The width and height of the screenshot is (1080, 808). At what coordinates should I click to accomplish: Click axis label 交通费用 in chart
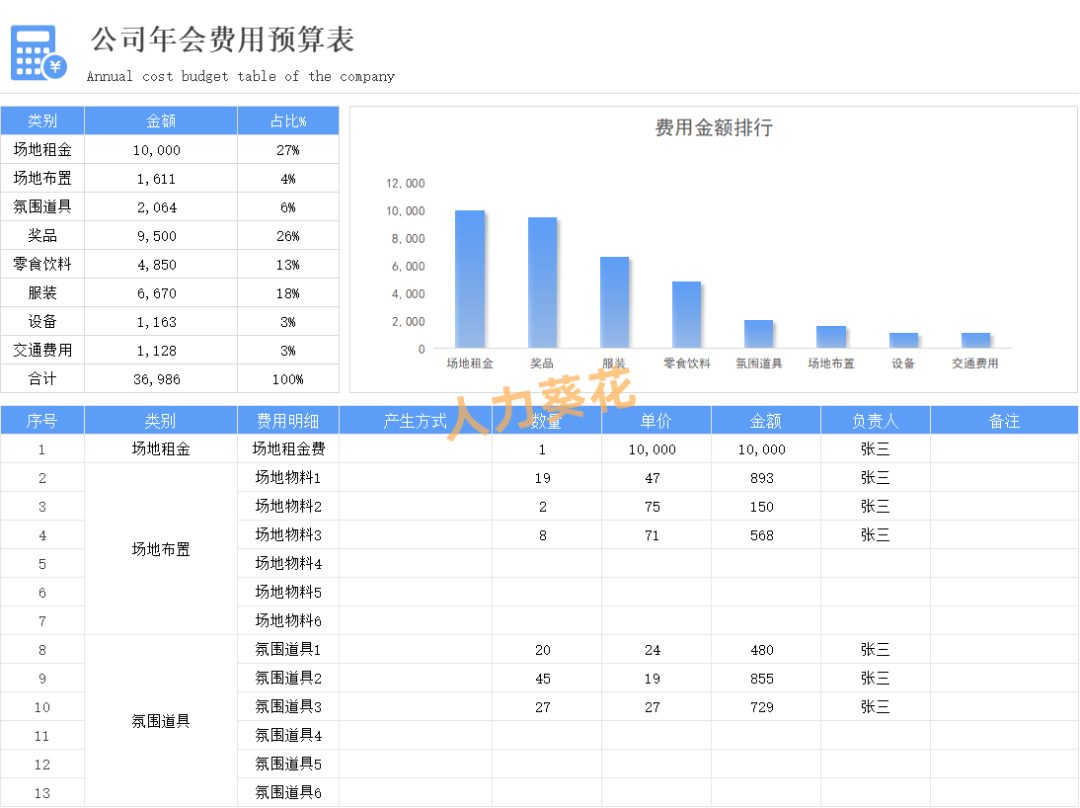(x=975, y=363)
